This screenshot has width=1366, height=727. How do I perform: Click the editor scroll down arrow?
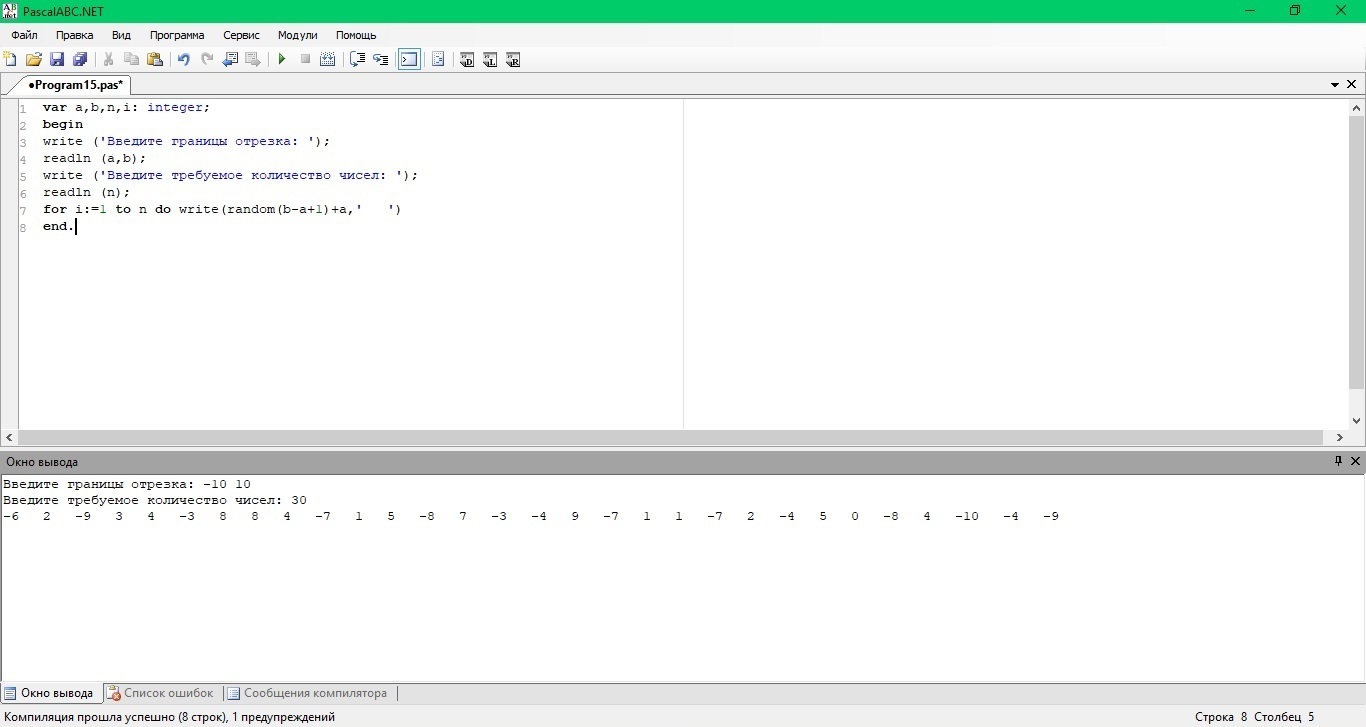(1357, 421)
